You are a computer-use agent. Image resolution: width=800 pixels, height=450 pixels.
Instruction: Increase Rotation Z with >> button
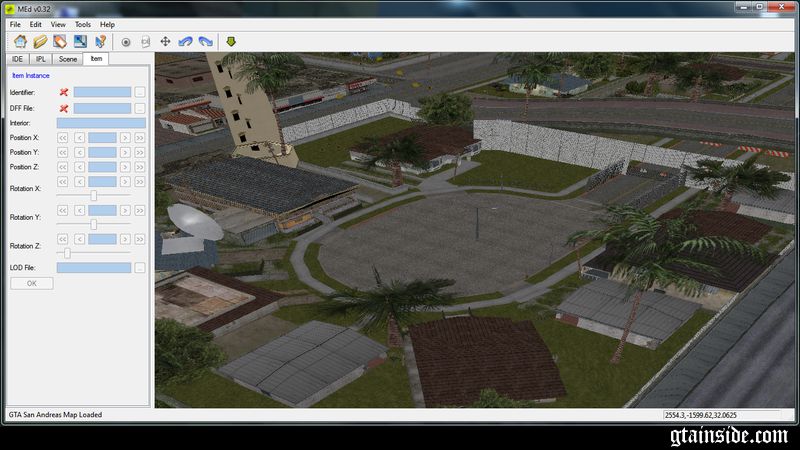click(x=140, y=239)
